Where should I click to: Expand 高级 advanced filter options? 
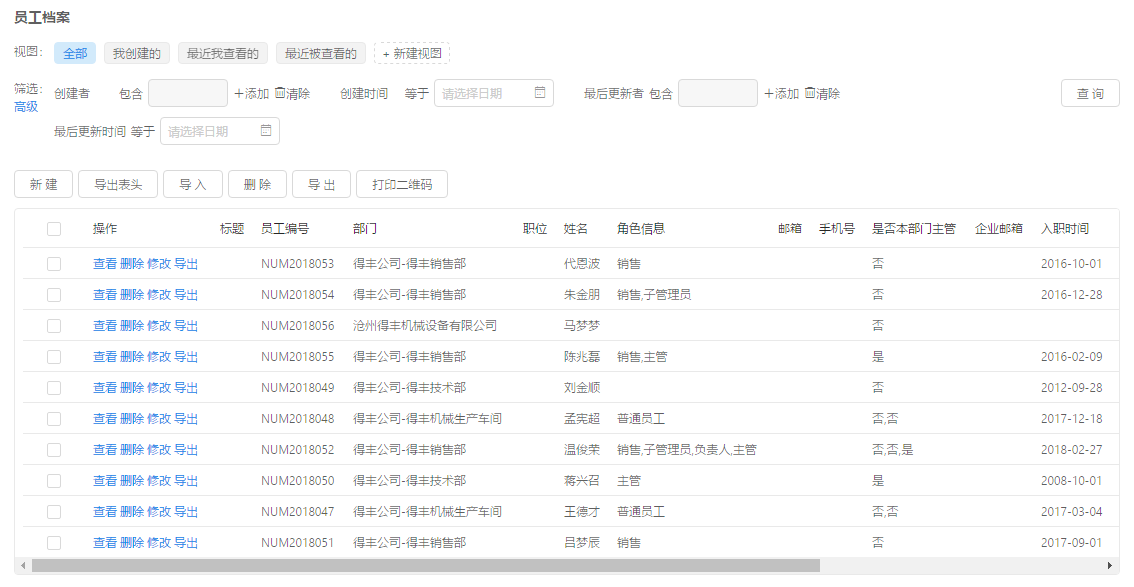pyautogui.click(x=26, y=107)
